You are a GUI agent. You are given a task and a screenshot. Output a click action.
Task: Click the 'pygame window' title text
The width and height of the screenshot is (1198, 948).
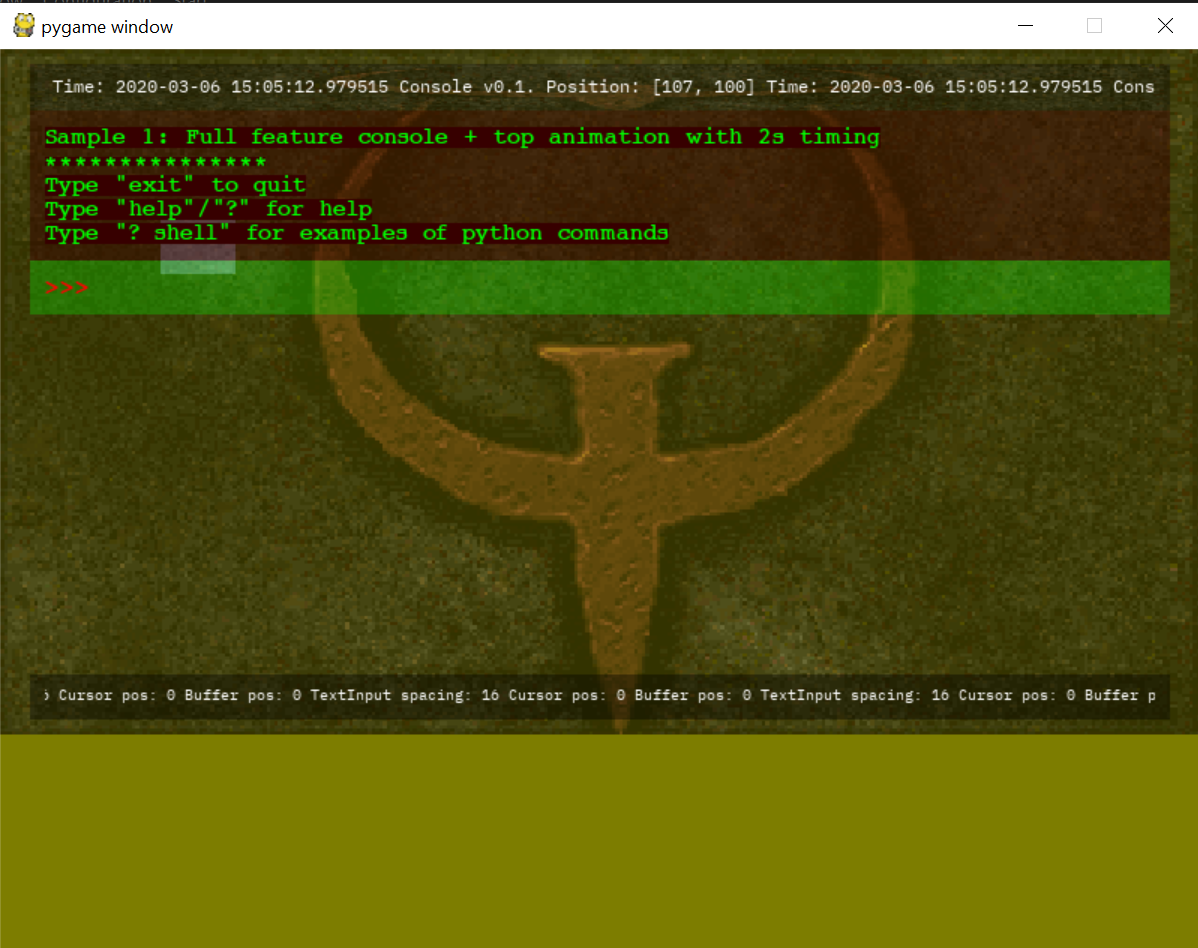(x=107, y=27)
